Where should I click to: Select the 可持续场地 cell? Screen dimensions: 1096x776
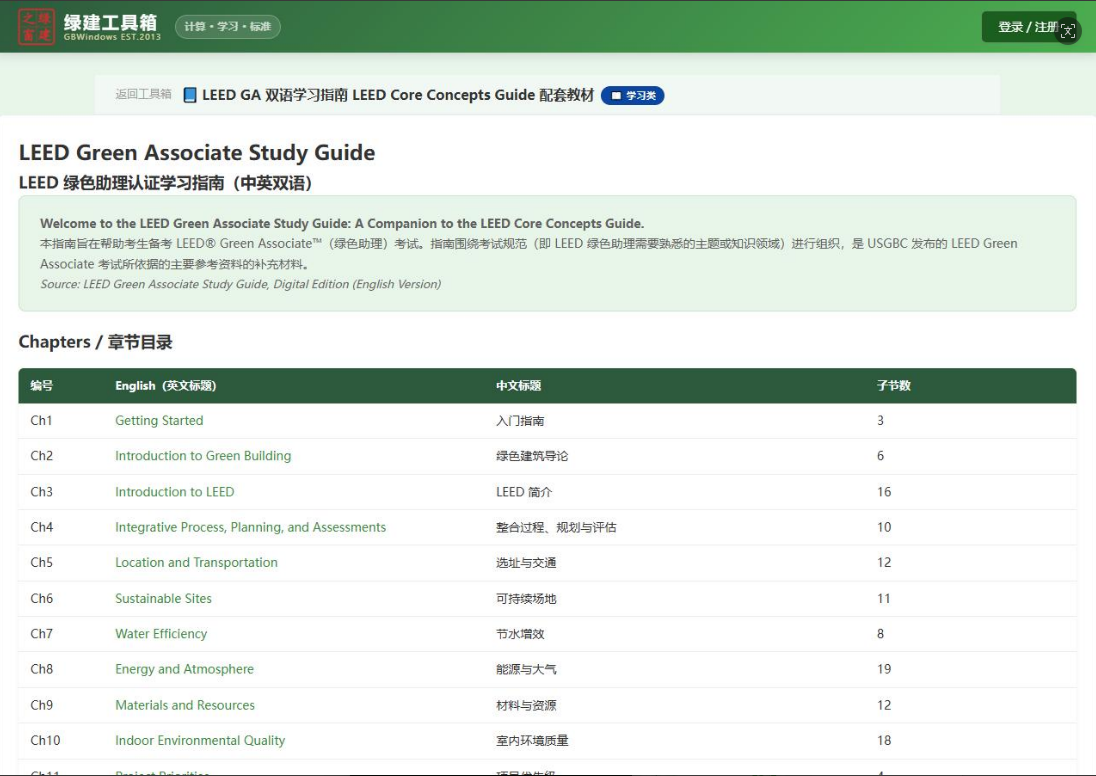(x=526, y=599)
